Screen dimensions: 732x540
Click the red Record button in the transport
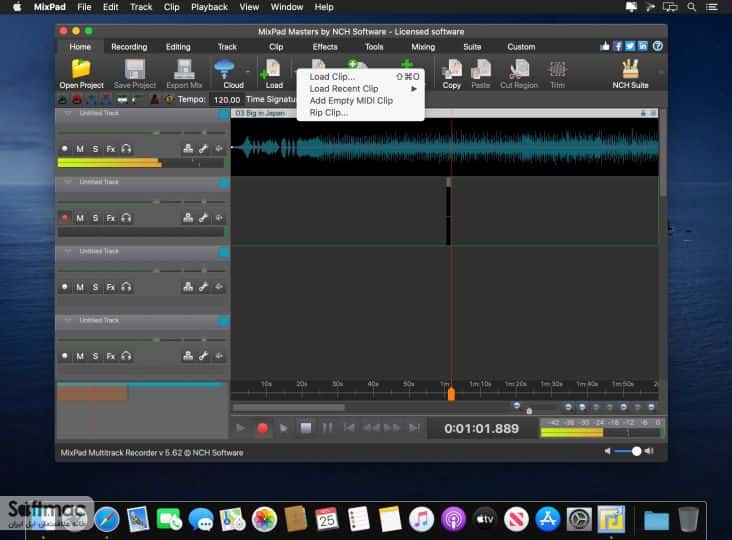coord(262,428)
